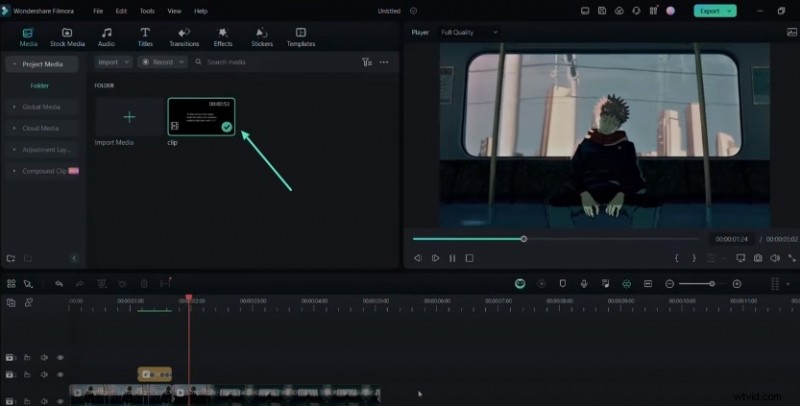Open the Titles tab
The image size is (800, 406).
pyautogui.click(x=145, y=37)
